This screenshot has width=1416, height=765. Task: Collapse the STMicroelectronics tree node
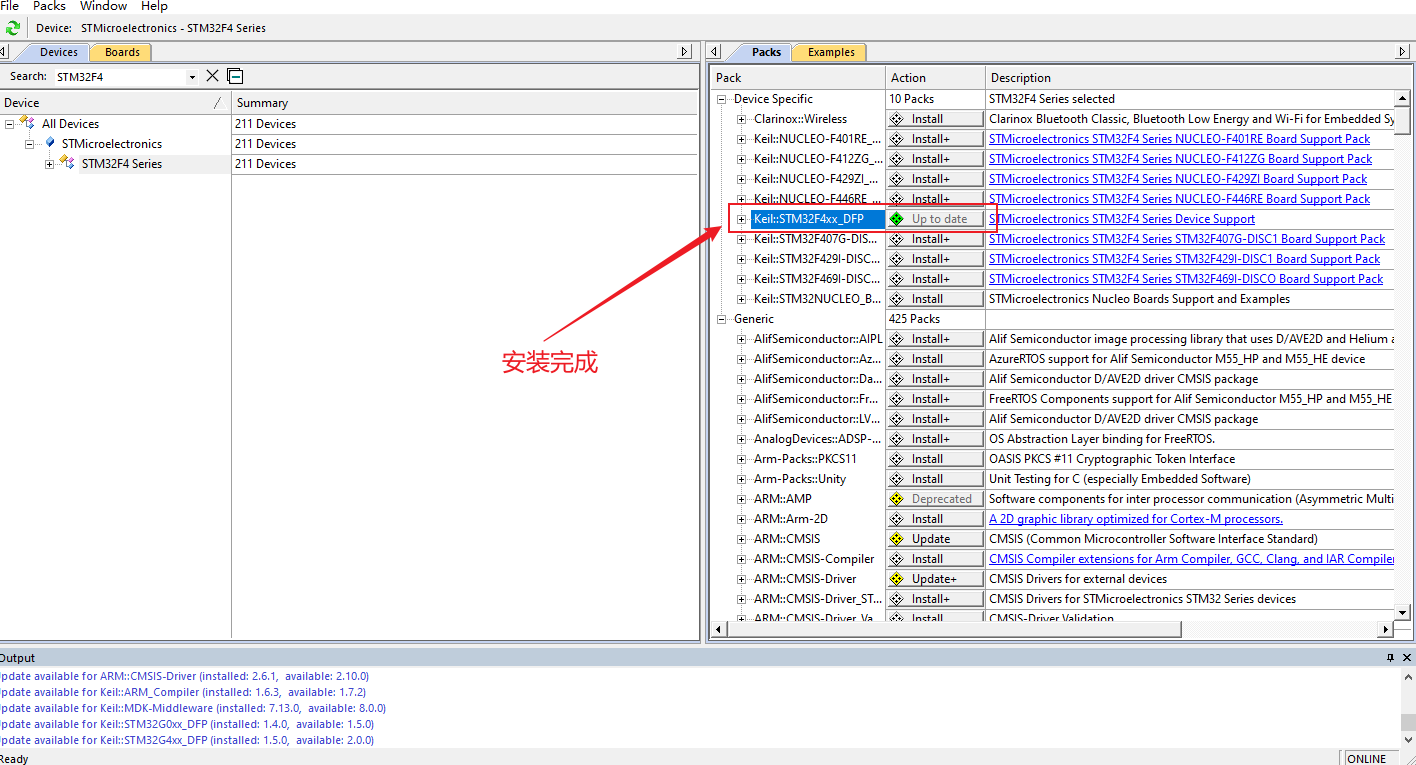tap(30, 144)
